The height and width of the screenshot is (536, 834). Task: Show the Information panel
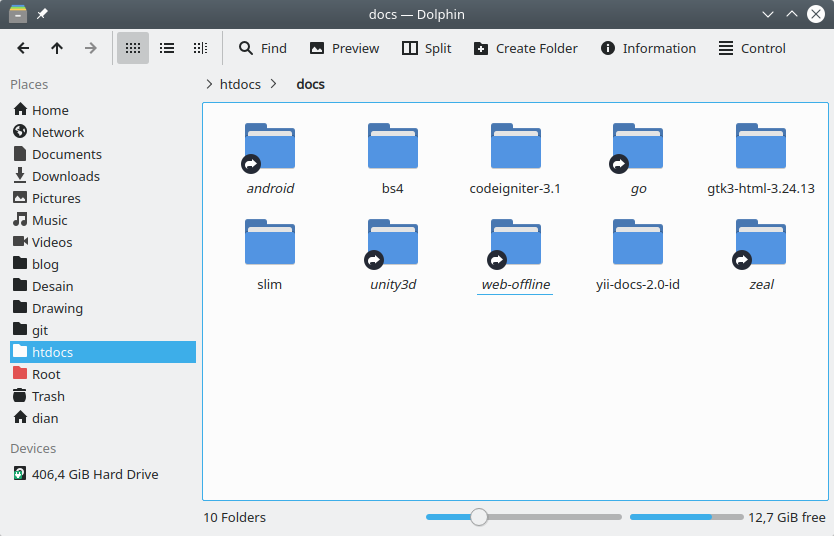[x=648, y=48]
